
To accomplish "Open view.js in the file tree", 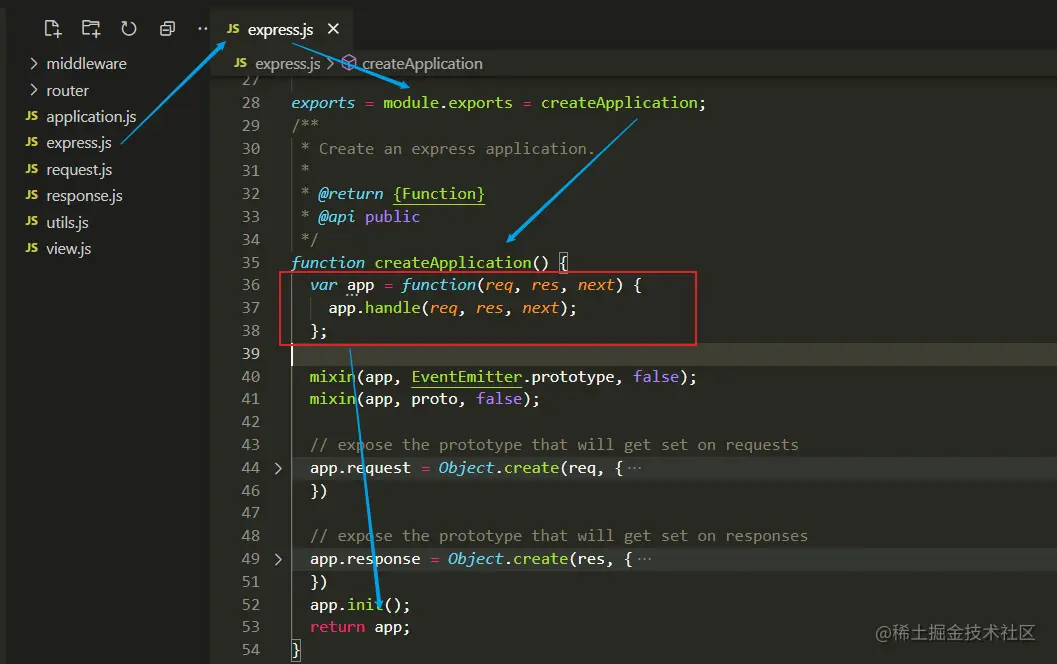I will [69, 249].
